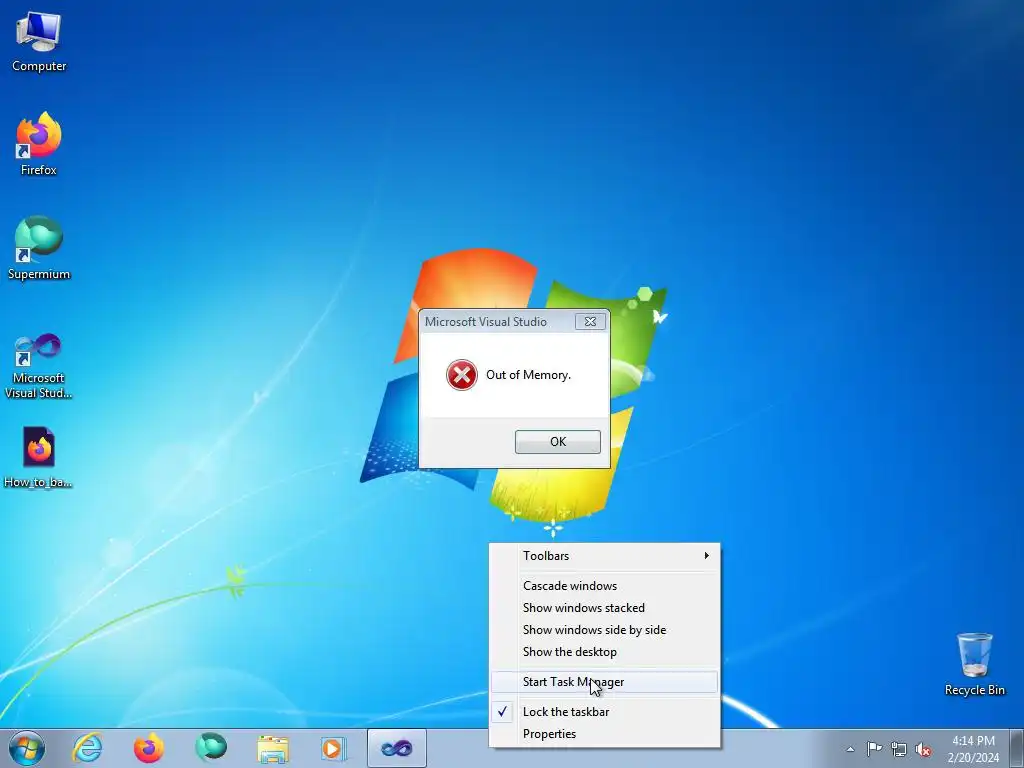Open the clock showing 4:14 PM
1024x768 pixels.
973,749
